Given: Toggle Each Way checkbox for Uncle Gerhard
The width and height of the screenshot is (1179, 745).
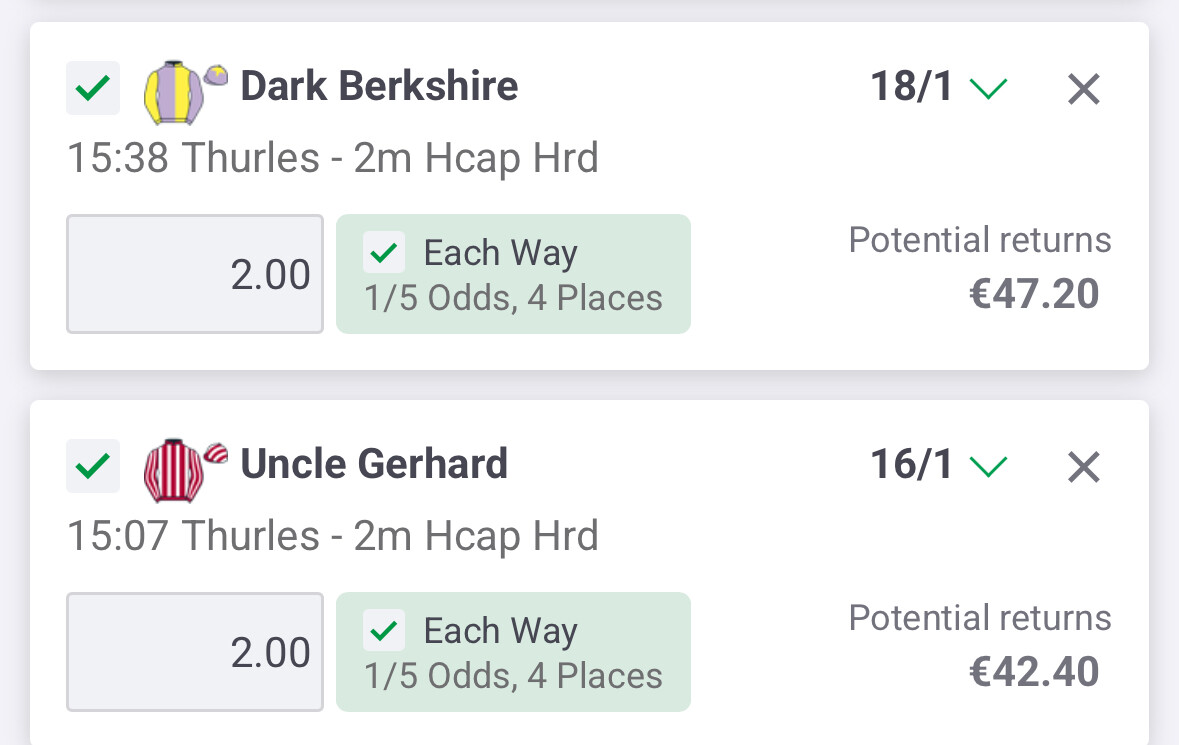Looking at the screenshot, I should click(x=385, y=632).
